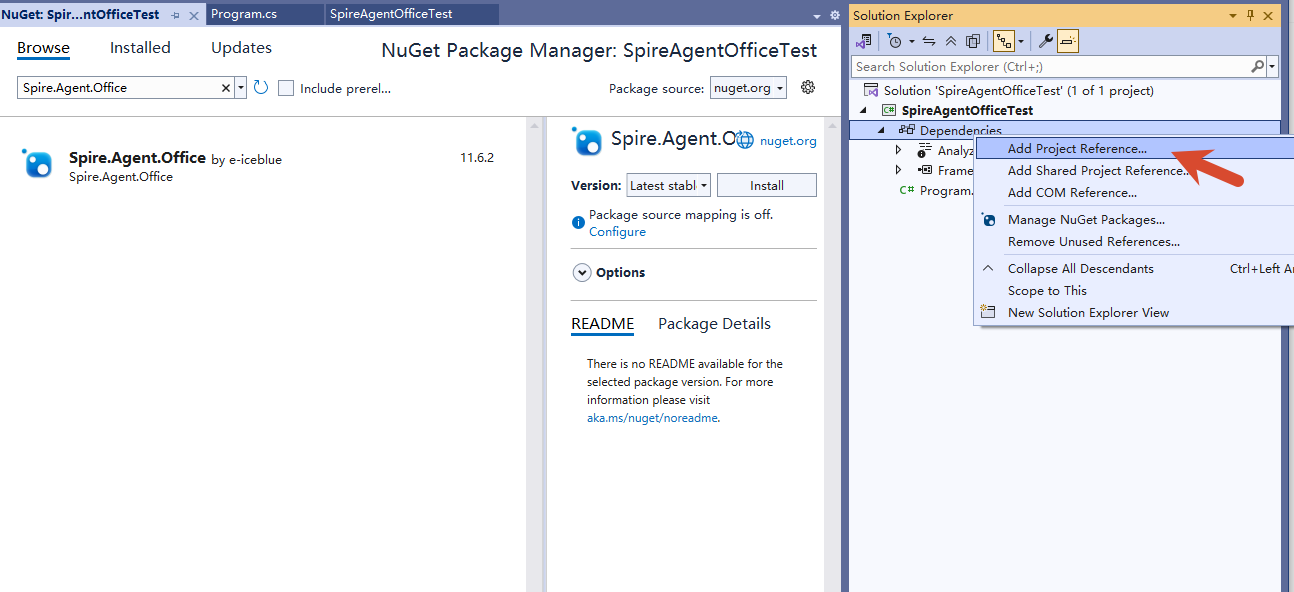This screenshot has width=1294, height=592.
Task: Open the pending changes filter dropdown arrow
Action: click(911, 41)
